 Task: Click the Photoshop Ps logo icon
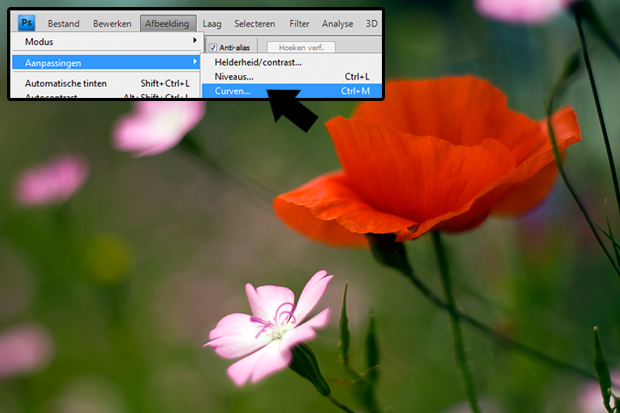point(28,23)
